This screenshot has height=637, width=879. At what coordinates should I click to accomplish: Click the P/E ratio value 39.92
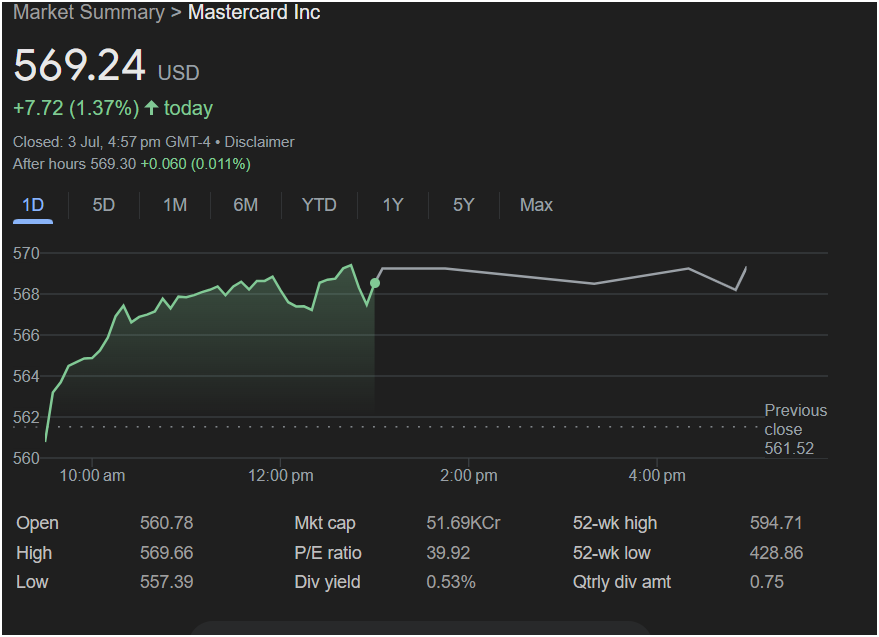[x=448, y=553]
